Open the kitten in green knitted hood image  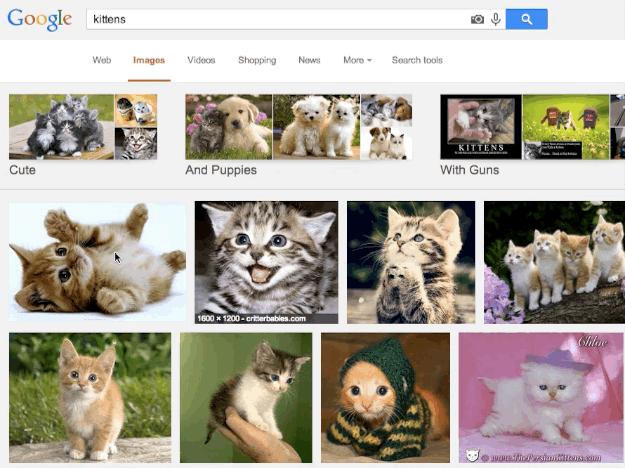click(x=385, y=398)
